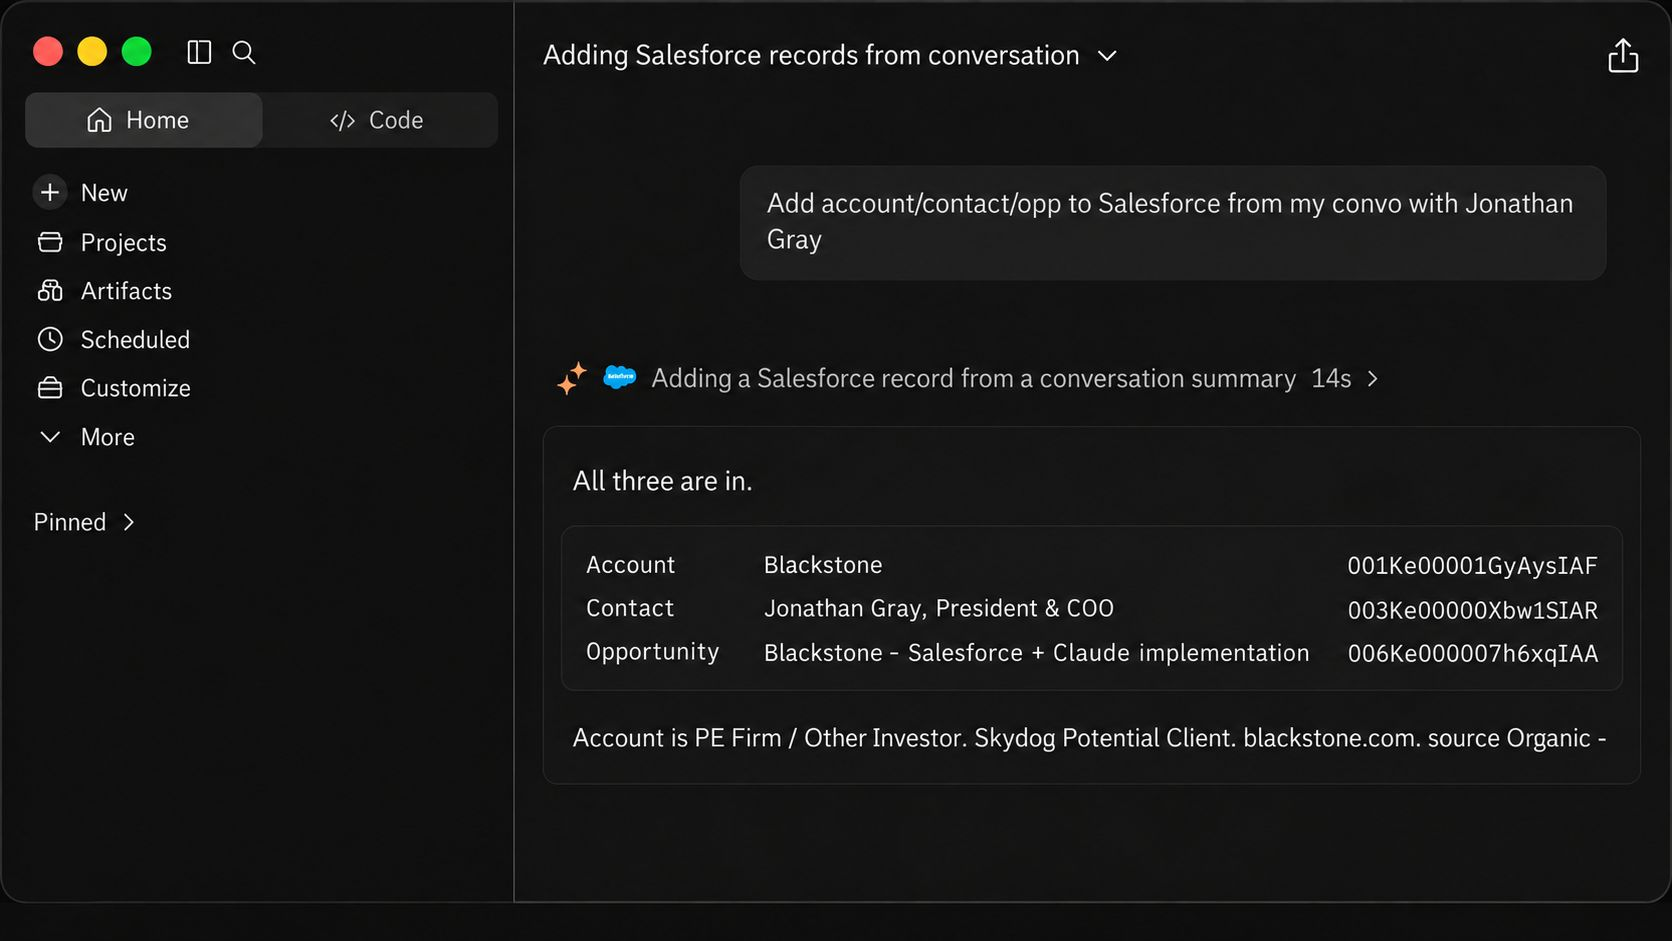Maximize the window with green button
The height and width of the screenshot is (941, 1672).
tap(137, 51)
